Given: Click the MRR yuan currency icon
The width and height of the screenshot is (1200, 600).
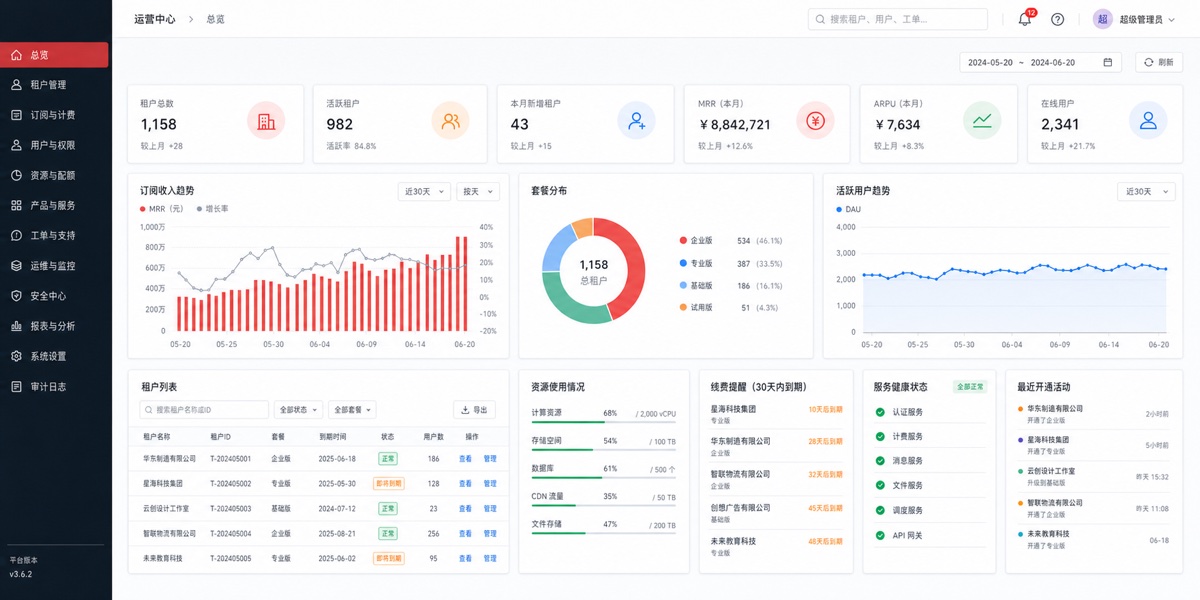Looking at the screenshot, I should [815, 121].
